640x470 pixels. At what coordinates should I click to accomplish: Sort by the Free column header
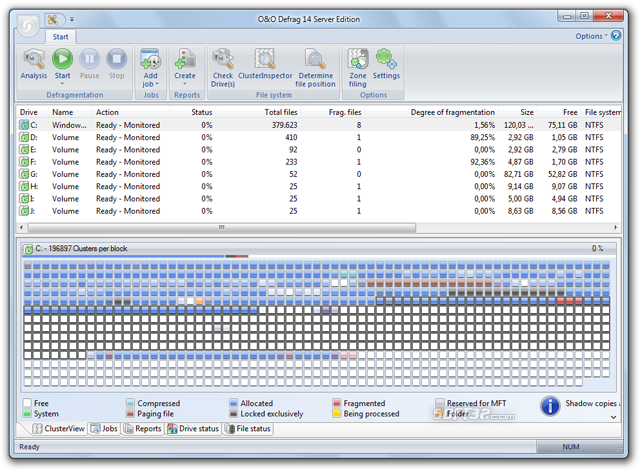559,112
